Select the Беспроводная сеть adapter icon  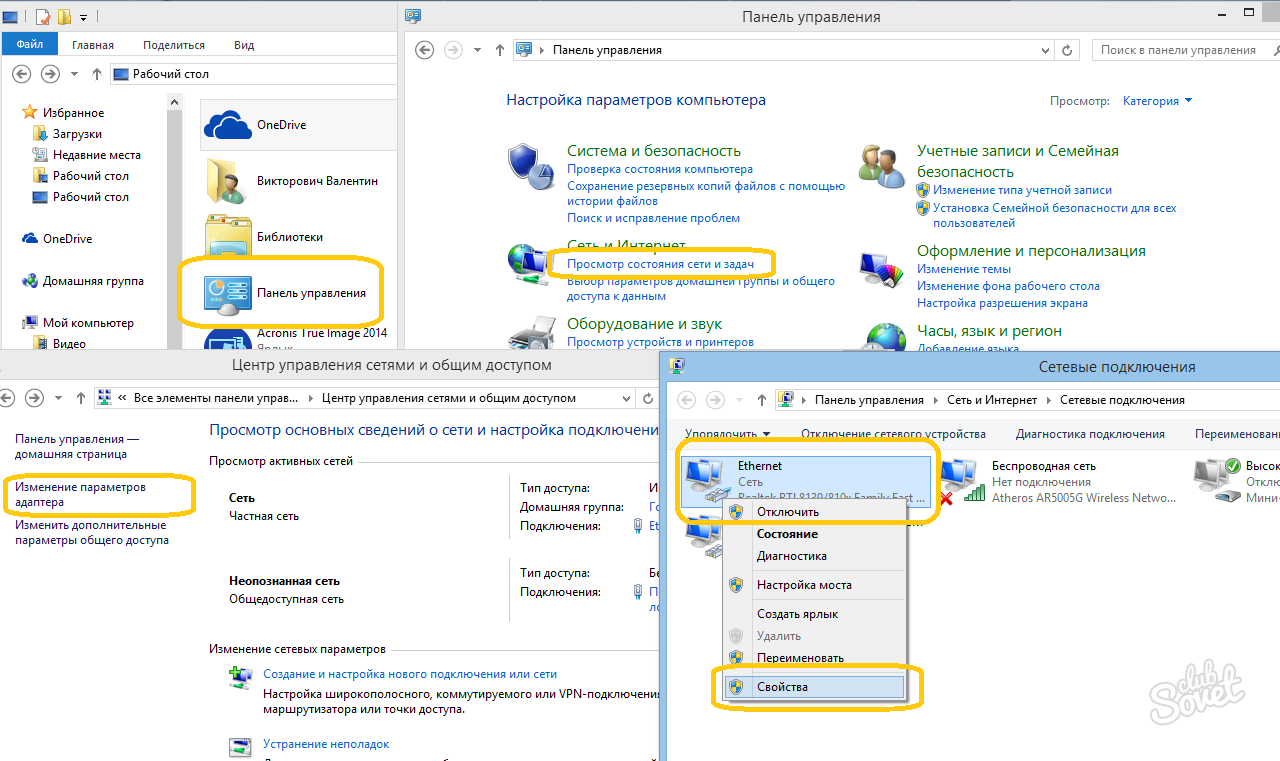click(x=962, y=482)
